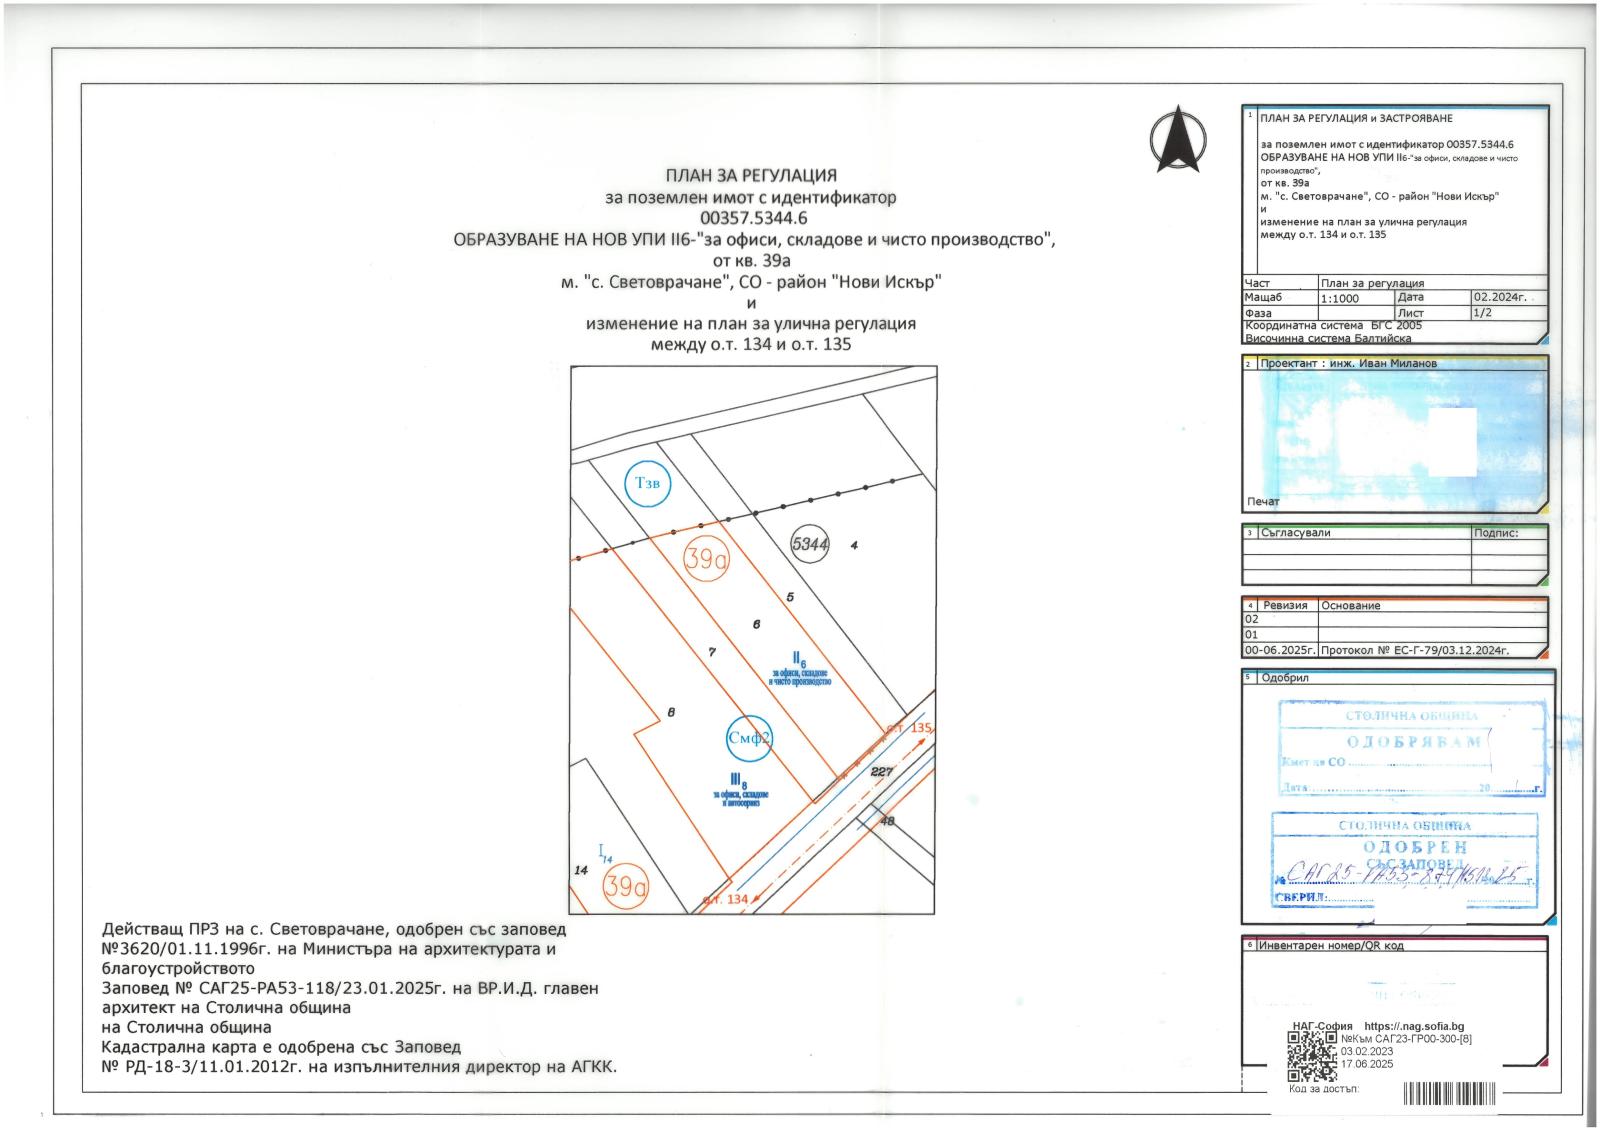Click the date cell 02.2024г.

1508,298
